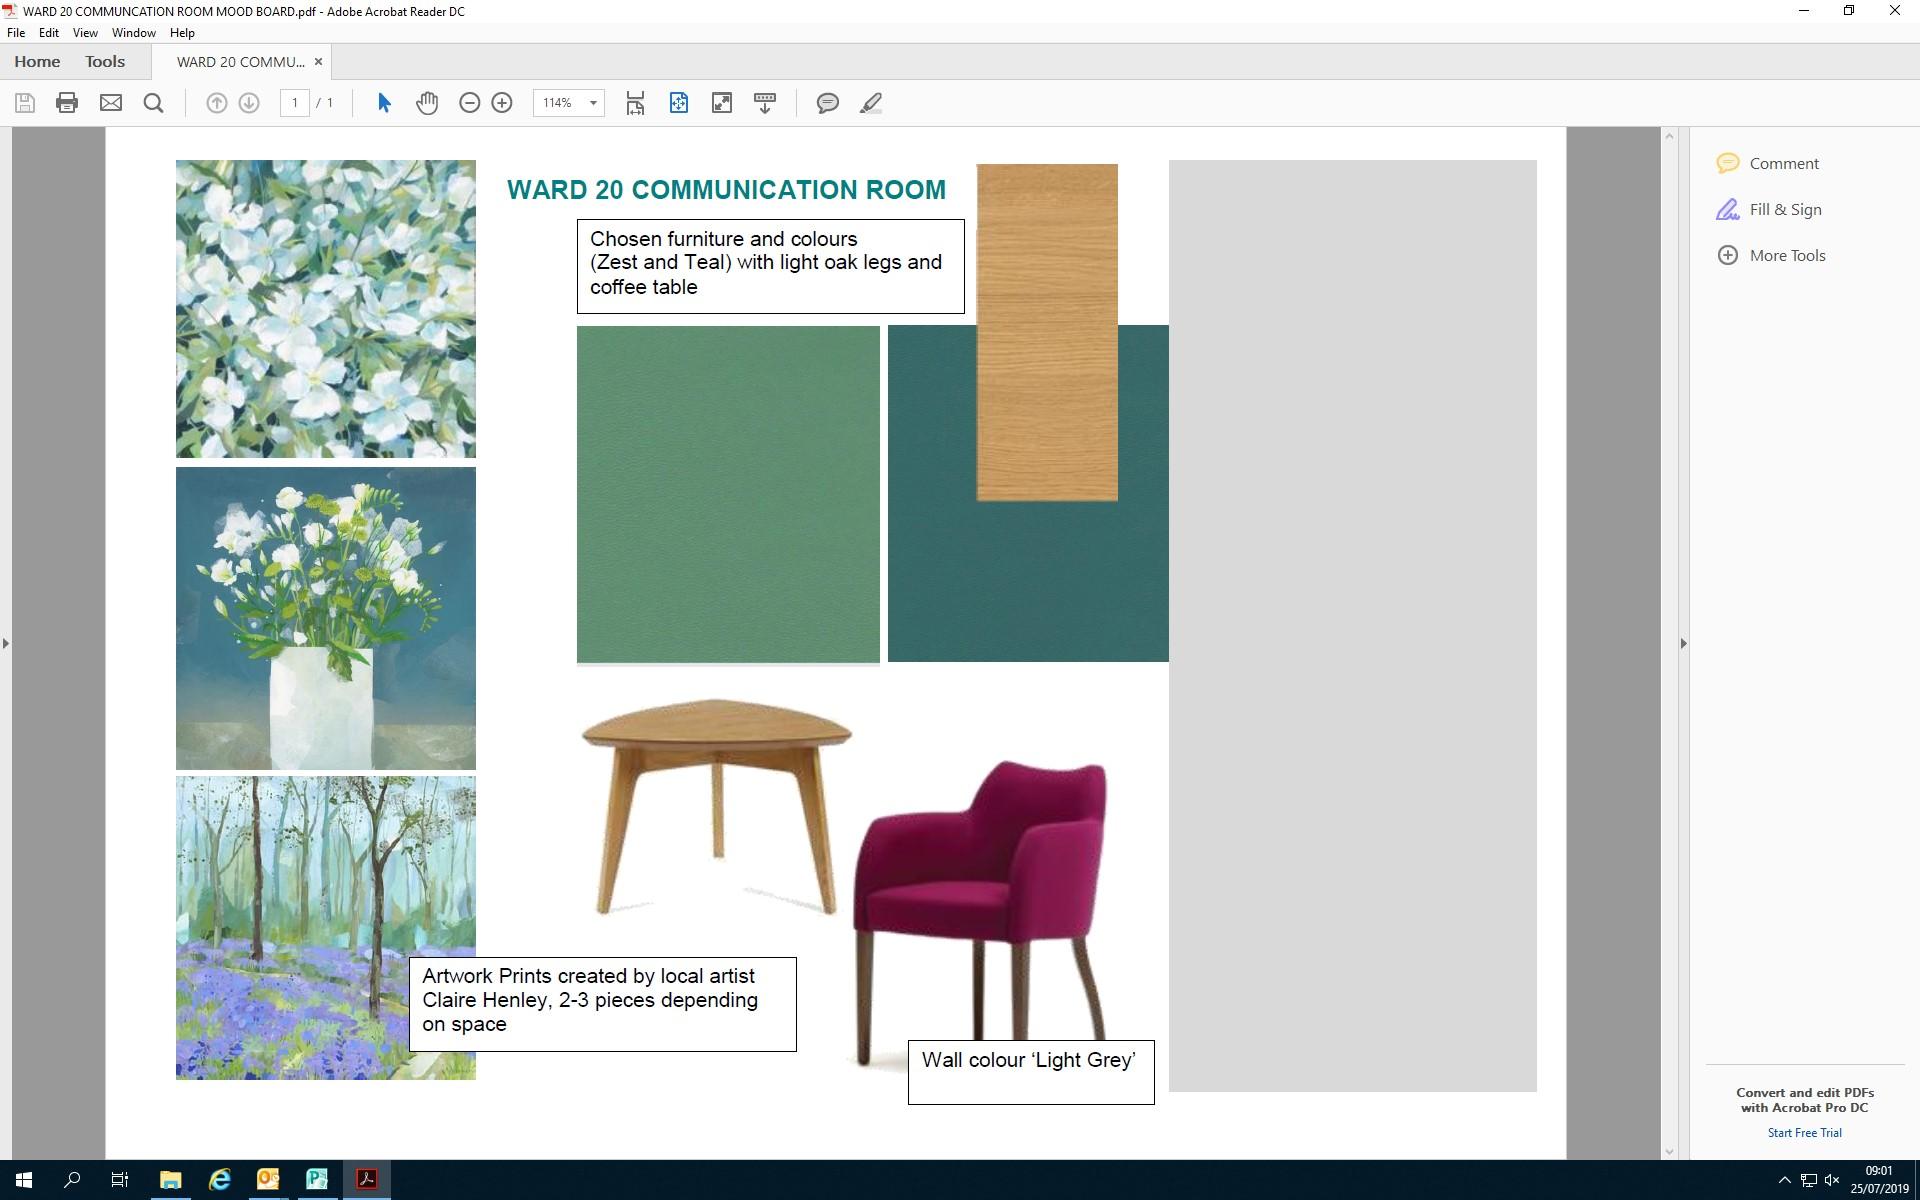Click the Start Free Trial link
The width and height of the screenshot is (1920, 1200).
pos(1804,1133)
